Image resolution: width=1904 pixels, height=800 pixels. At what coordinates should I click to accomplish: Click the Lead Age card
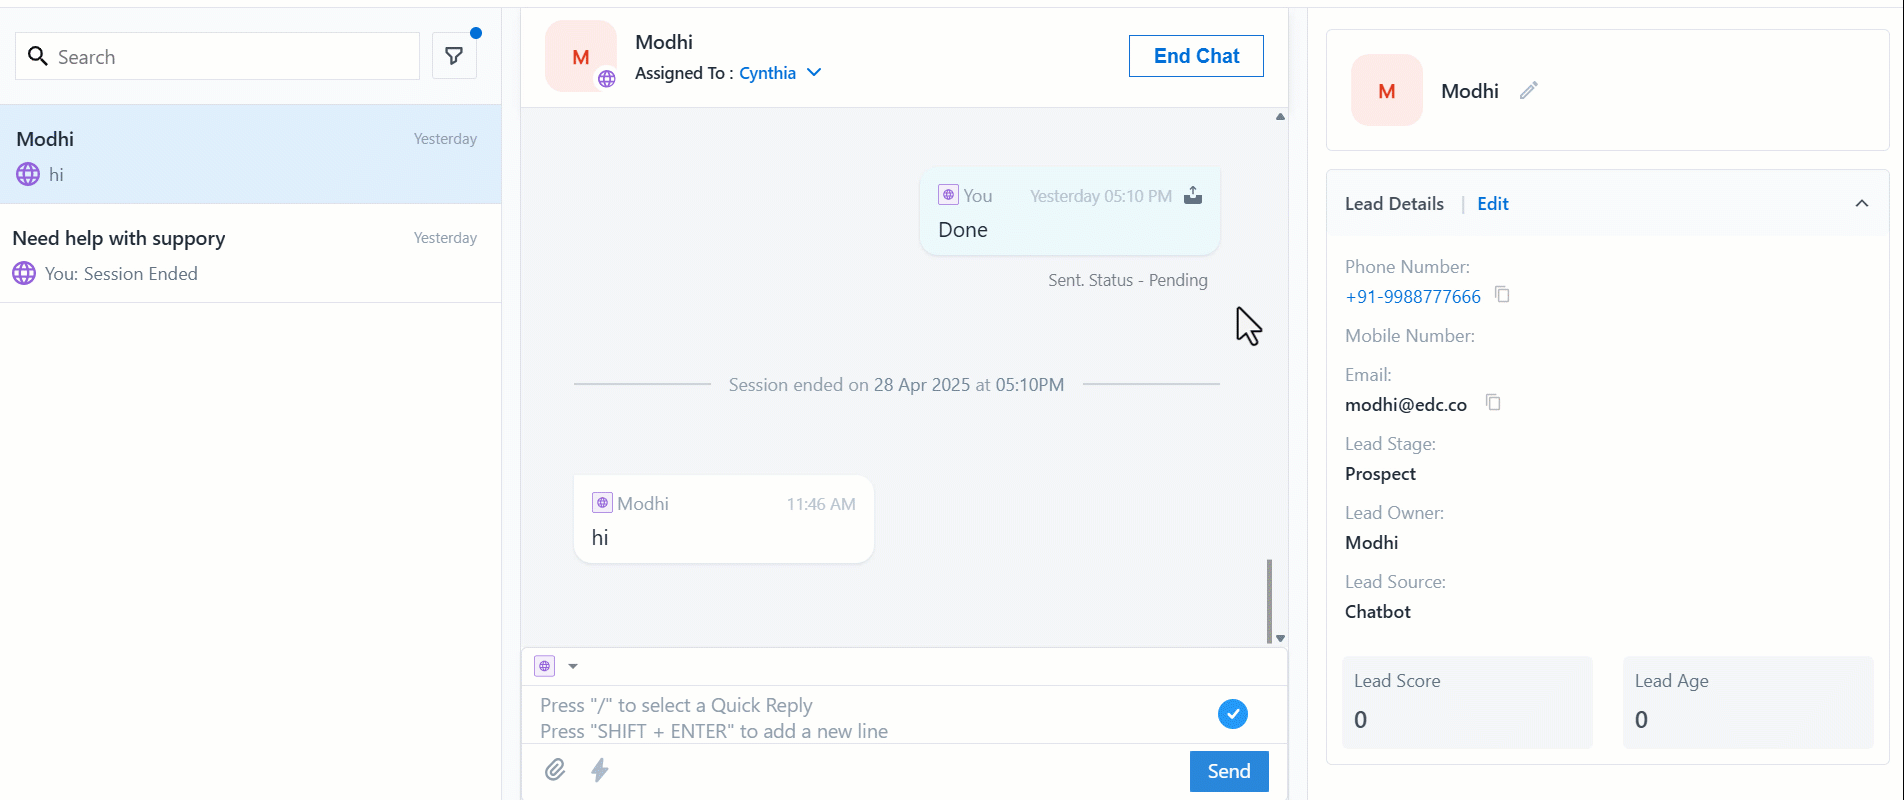tap(1748, 702)
